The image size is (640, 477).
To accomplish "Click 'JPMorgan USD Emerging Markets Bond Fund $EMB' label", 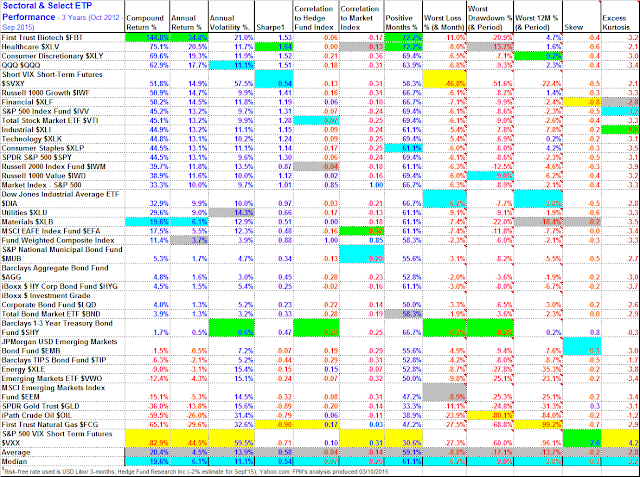I will [x=60, y=346].
